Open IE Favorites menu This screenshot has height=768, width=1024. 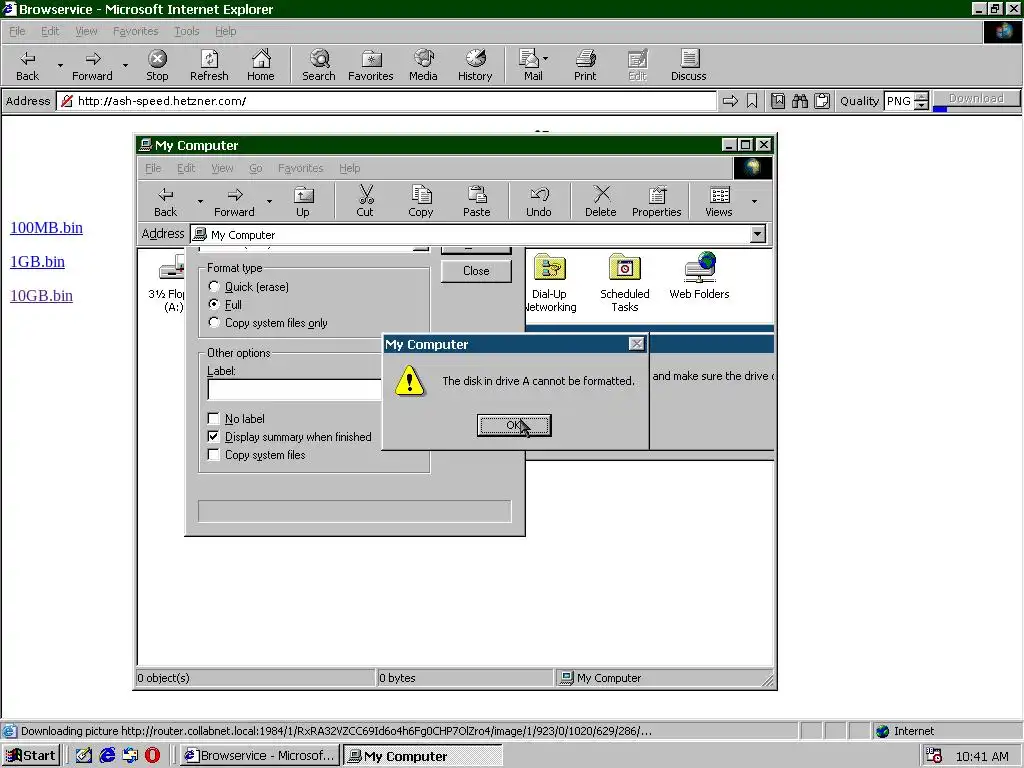[135, 31]
